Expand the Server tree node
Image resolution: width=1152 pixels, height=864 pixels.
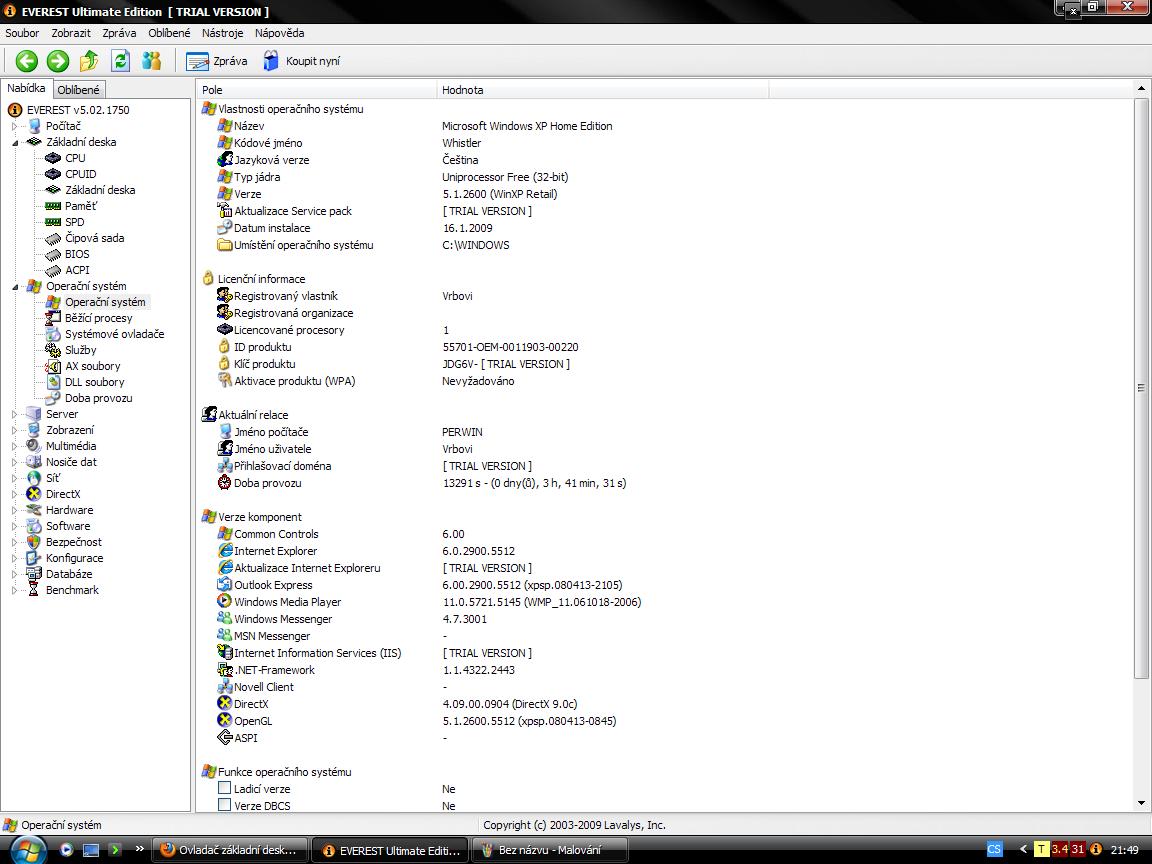click(x=14, y=414)
